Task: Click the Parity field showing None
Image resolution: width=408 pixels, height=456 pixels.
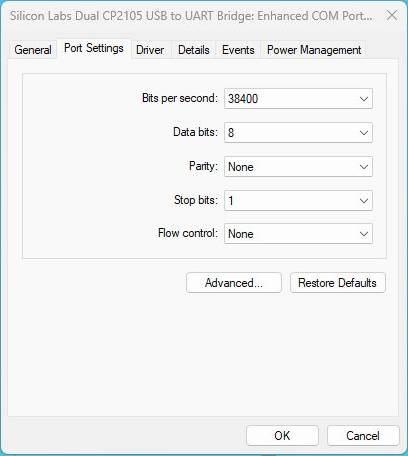Action: pos(298,167)
